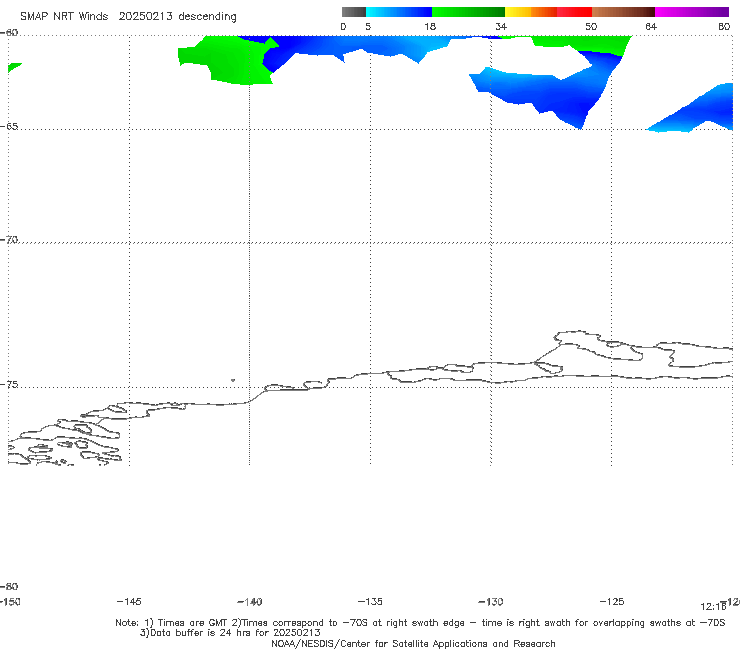Click the color bar label "50"
The height and width of the screenshot is (650, 740).
tap(591, 26)
